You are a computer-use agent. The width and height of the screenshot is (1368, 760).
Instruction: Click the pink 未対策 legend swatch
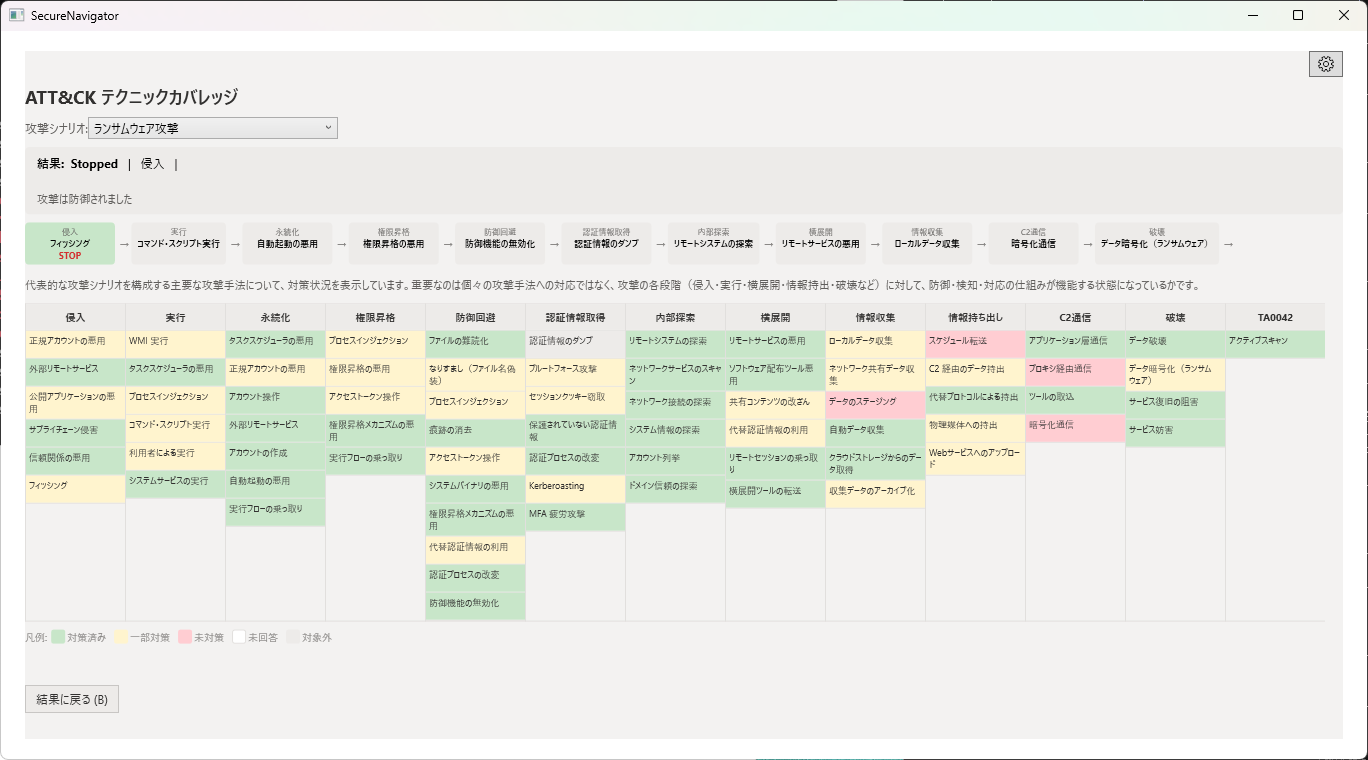pyautogui.click(x=185, y=637)
